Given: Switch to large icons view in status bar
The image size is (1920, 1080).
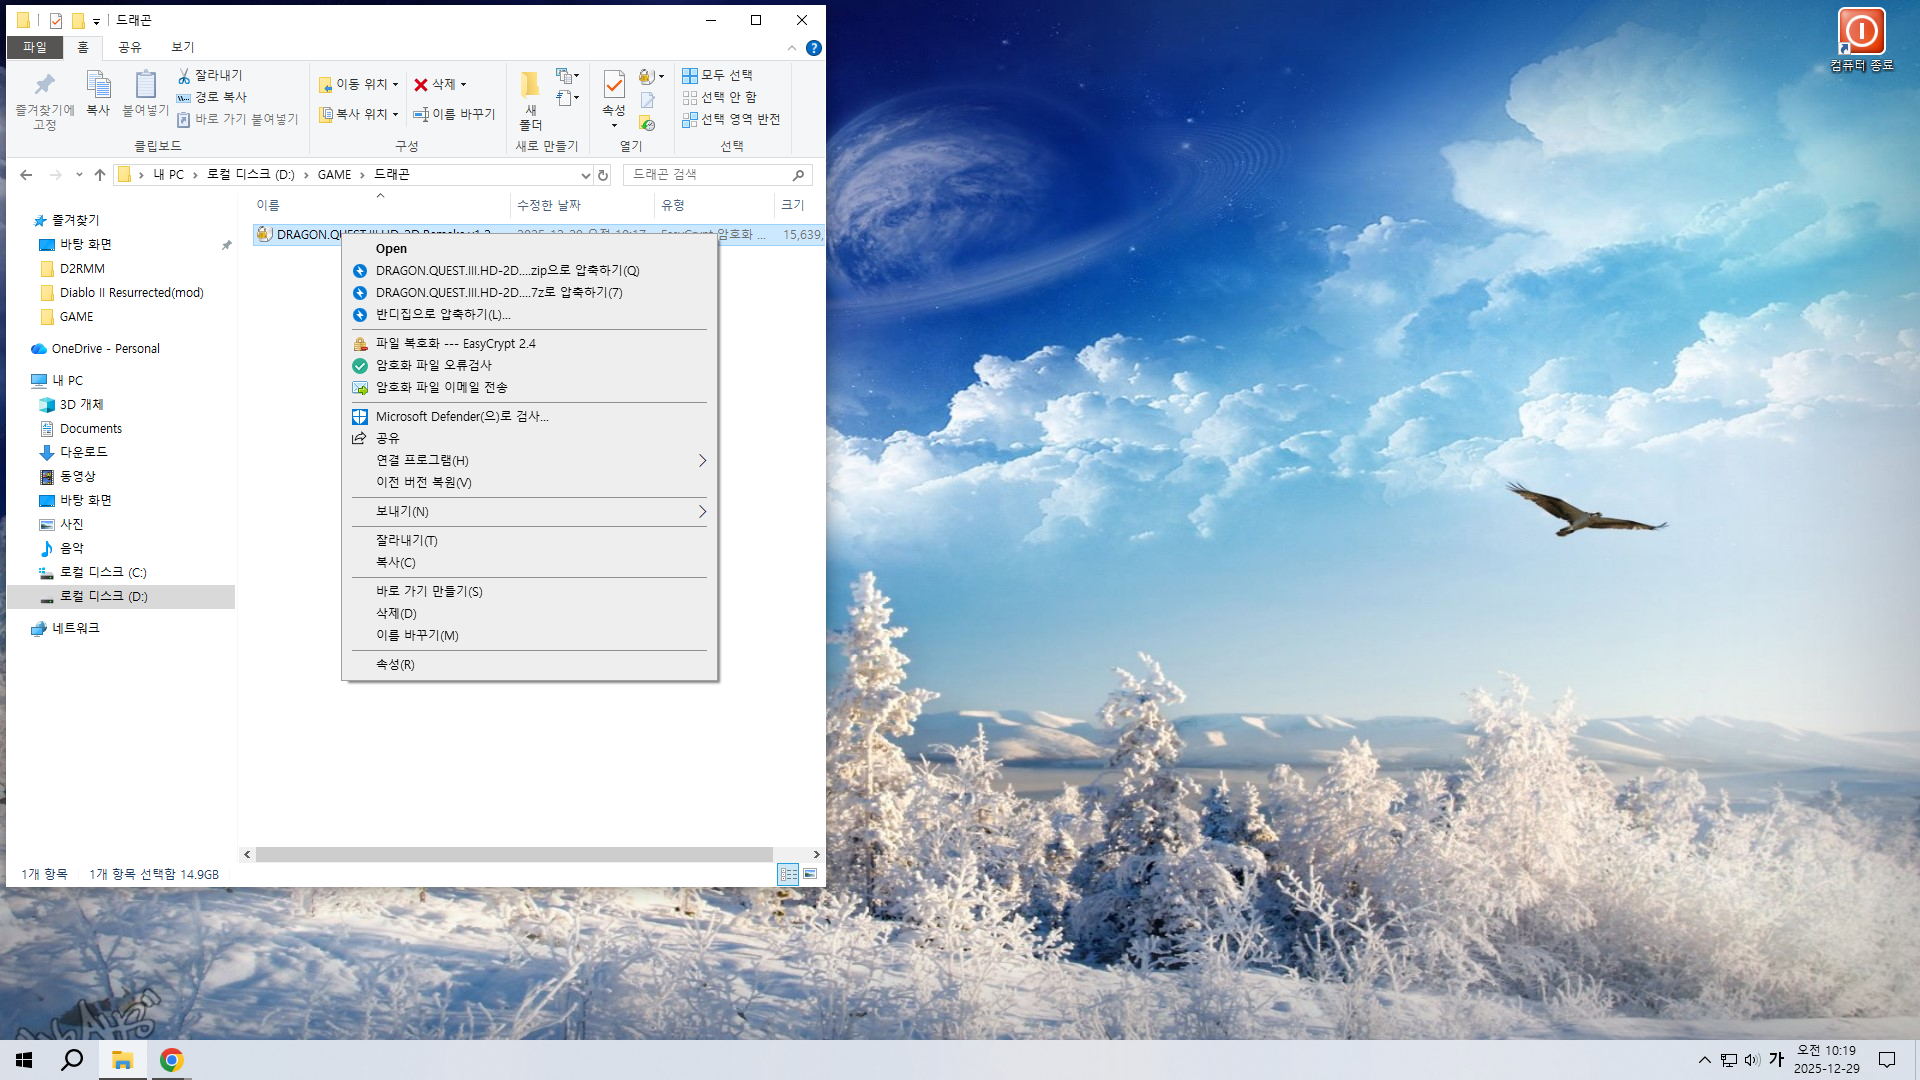Looking at the screenshot, I should (x=810, y=874).
